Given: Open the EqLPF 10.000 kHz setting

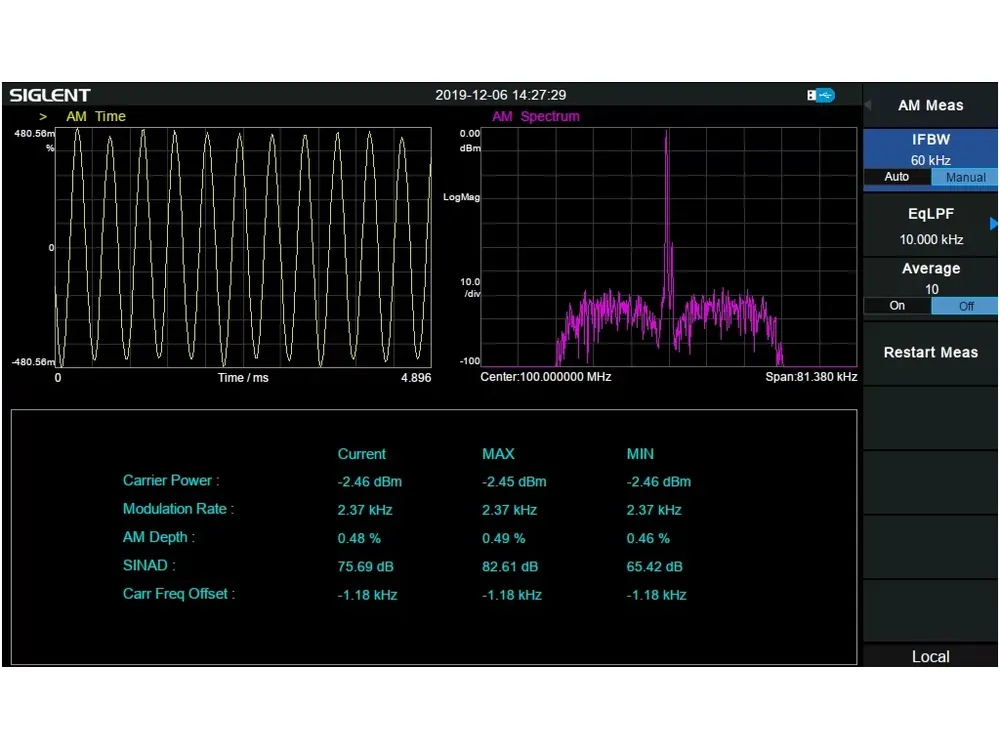Looking at the screenshot, I should click(930, 226).
